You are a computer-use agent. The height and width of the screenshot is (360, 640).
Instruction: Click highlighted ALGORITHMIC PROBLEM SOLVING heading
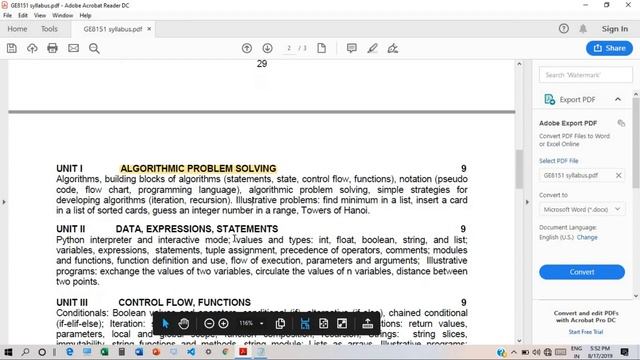[x=198, y=169]
